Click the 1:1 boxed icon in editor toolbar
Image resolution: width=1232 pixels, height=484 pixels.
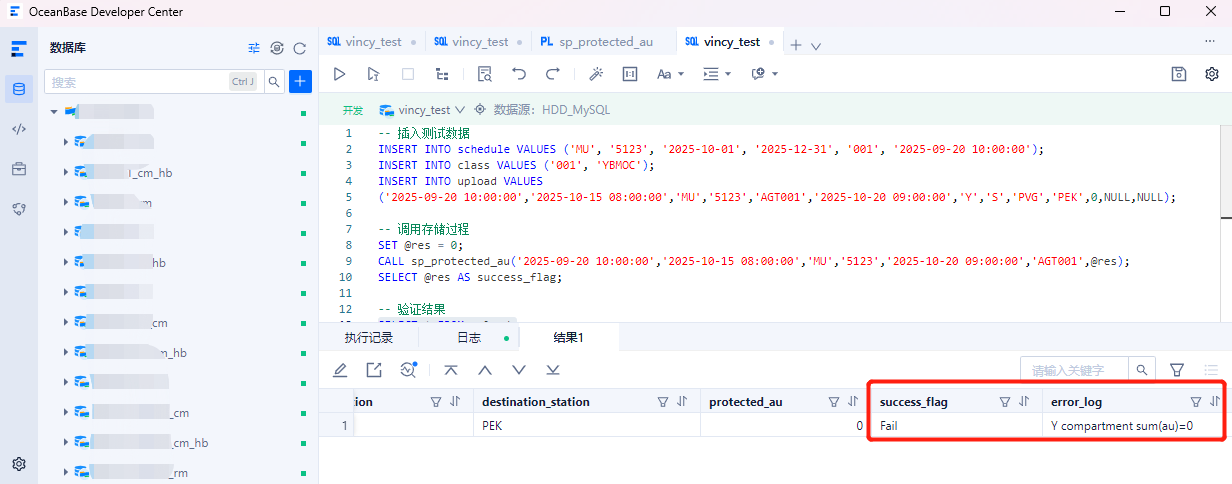630,74
